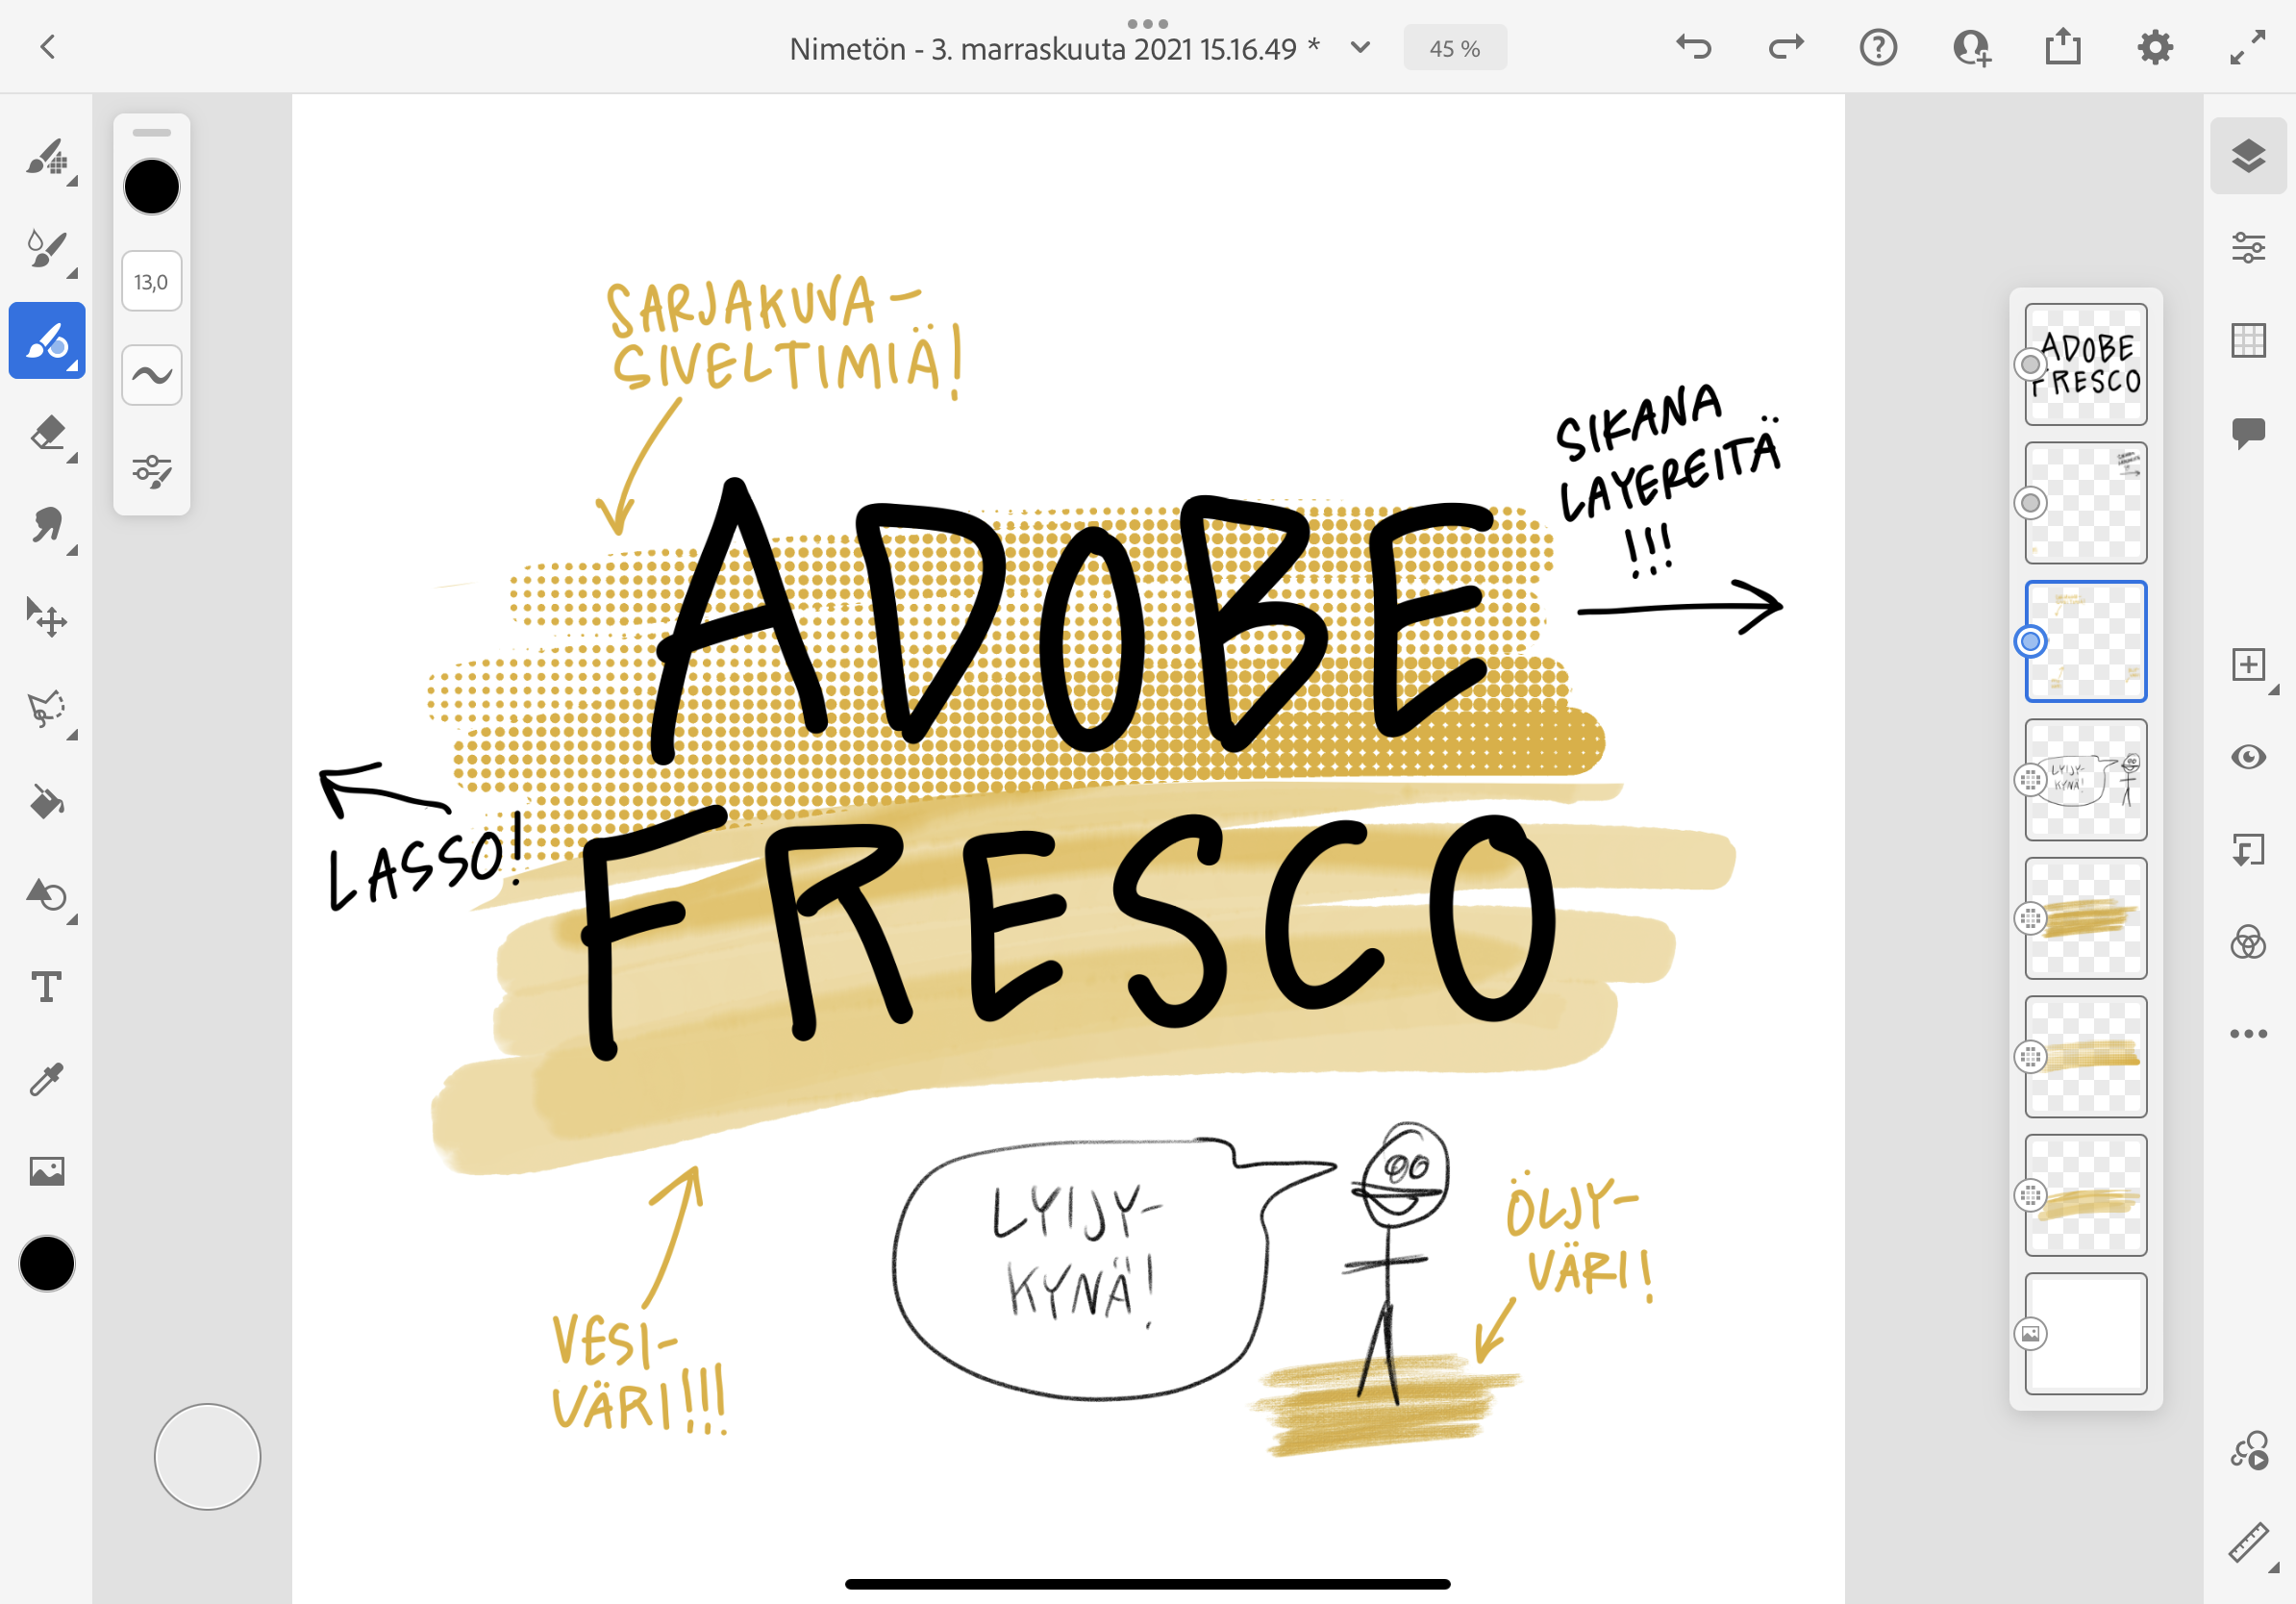Select the Pixel Brushes tool
Screen dimensions: 2296x1604
[47, 156]
